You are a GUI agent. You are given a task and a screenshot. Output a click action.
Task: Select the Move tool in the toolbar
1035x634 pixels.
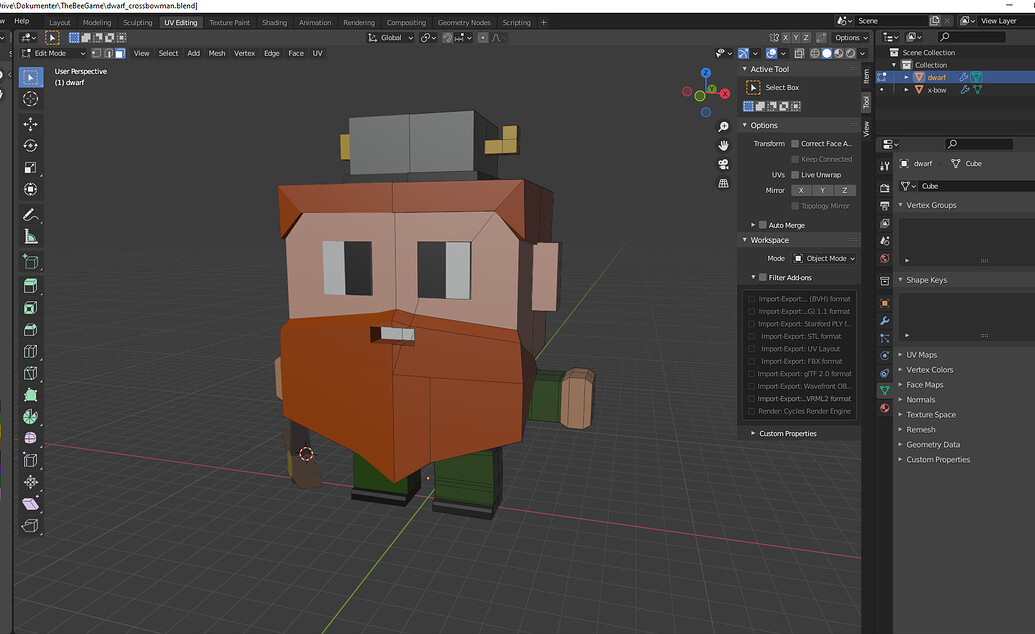tap(30, 124)
